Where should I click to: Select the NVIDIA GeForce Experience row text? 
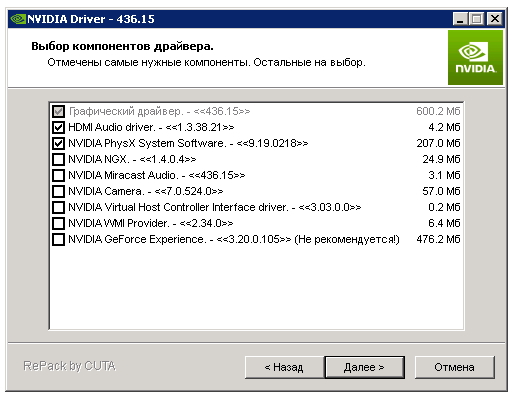(234, 239)
